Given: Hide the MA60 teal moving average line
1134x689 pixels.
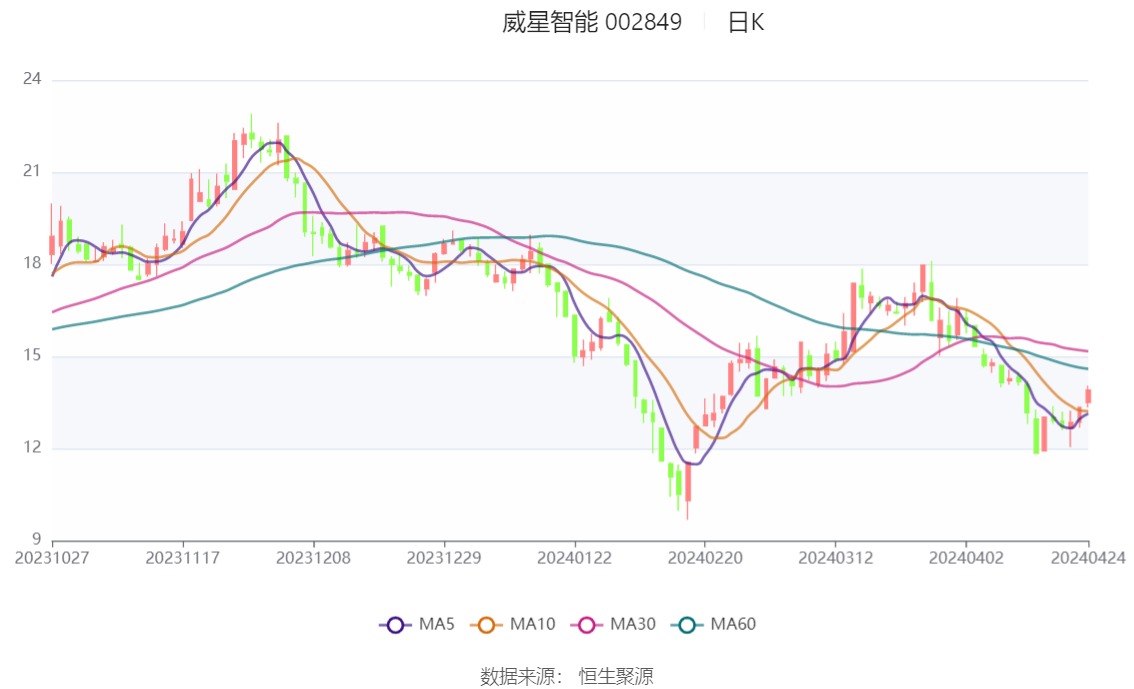Looking at the screenshot, I should point(688,625).
